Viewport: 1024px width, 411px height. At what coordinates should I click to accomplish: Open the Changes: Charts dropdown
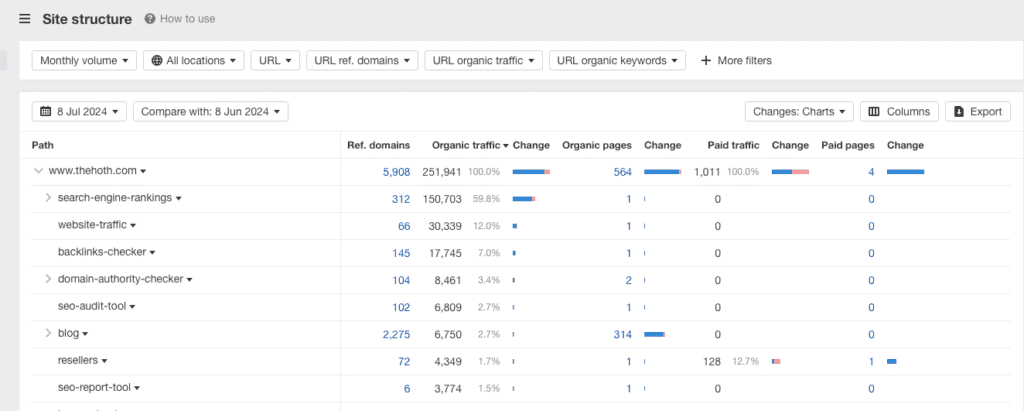point(799,112)
